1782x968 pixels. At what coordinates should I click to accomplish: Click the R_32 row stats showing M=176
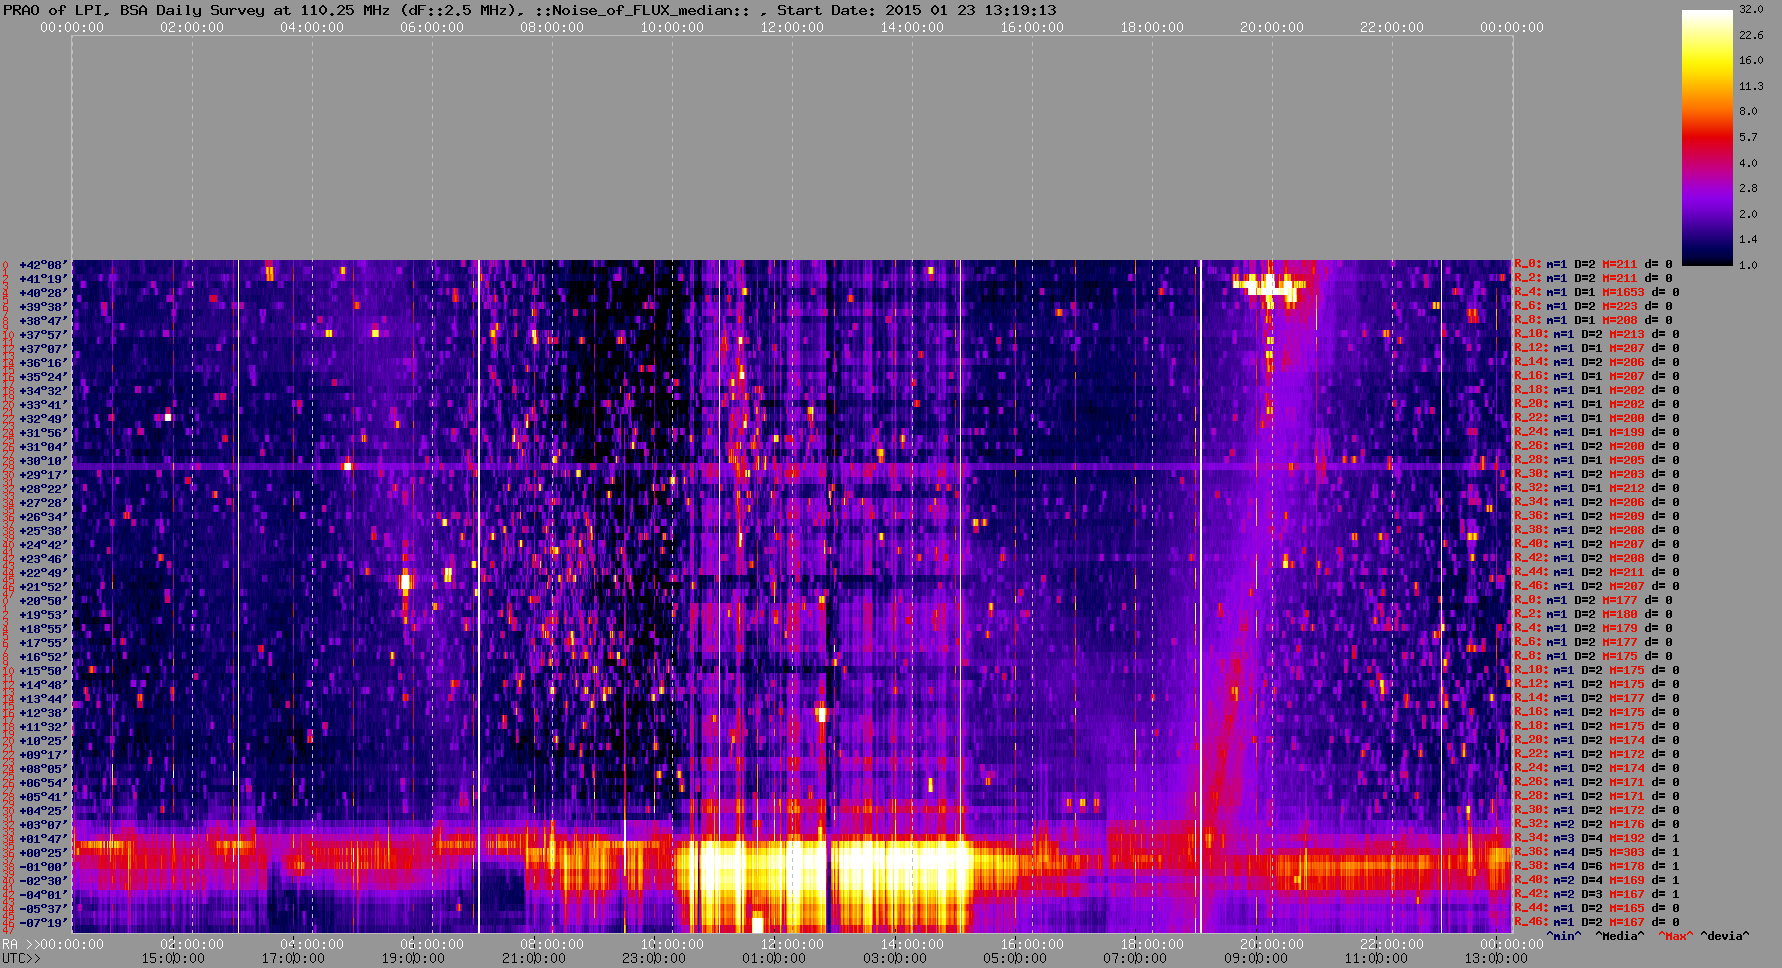[1597, 825]
